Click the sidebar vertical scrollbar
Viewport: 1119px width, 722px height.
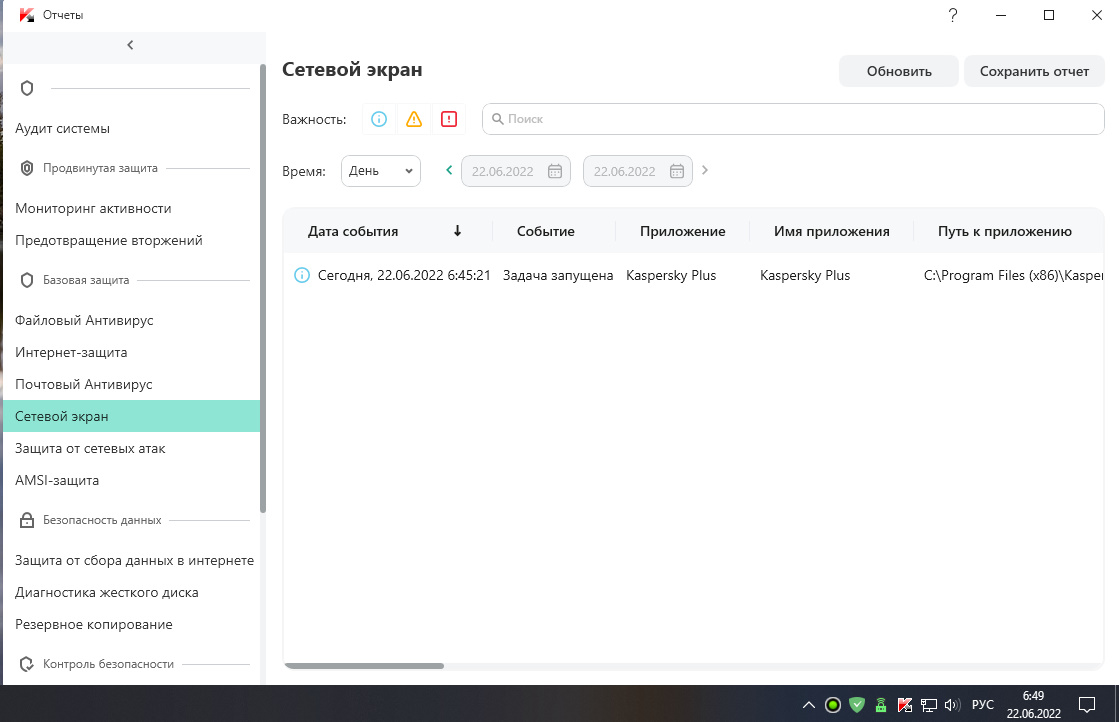click(x=263, y=288)
